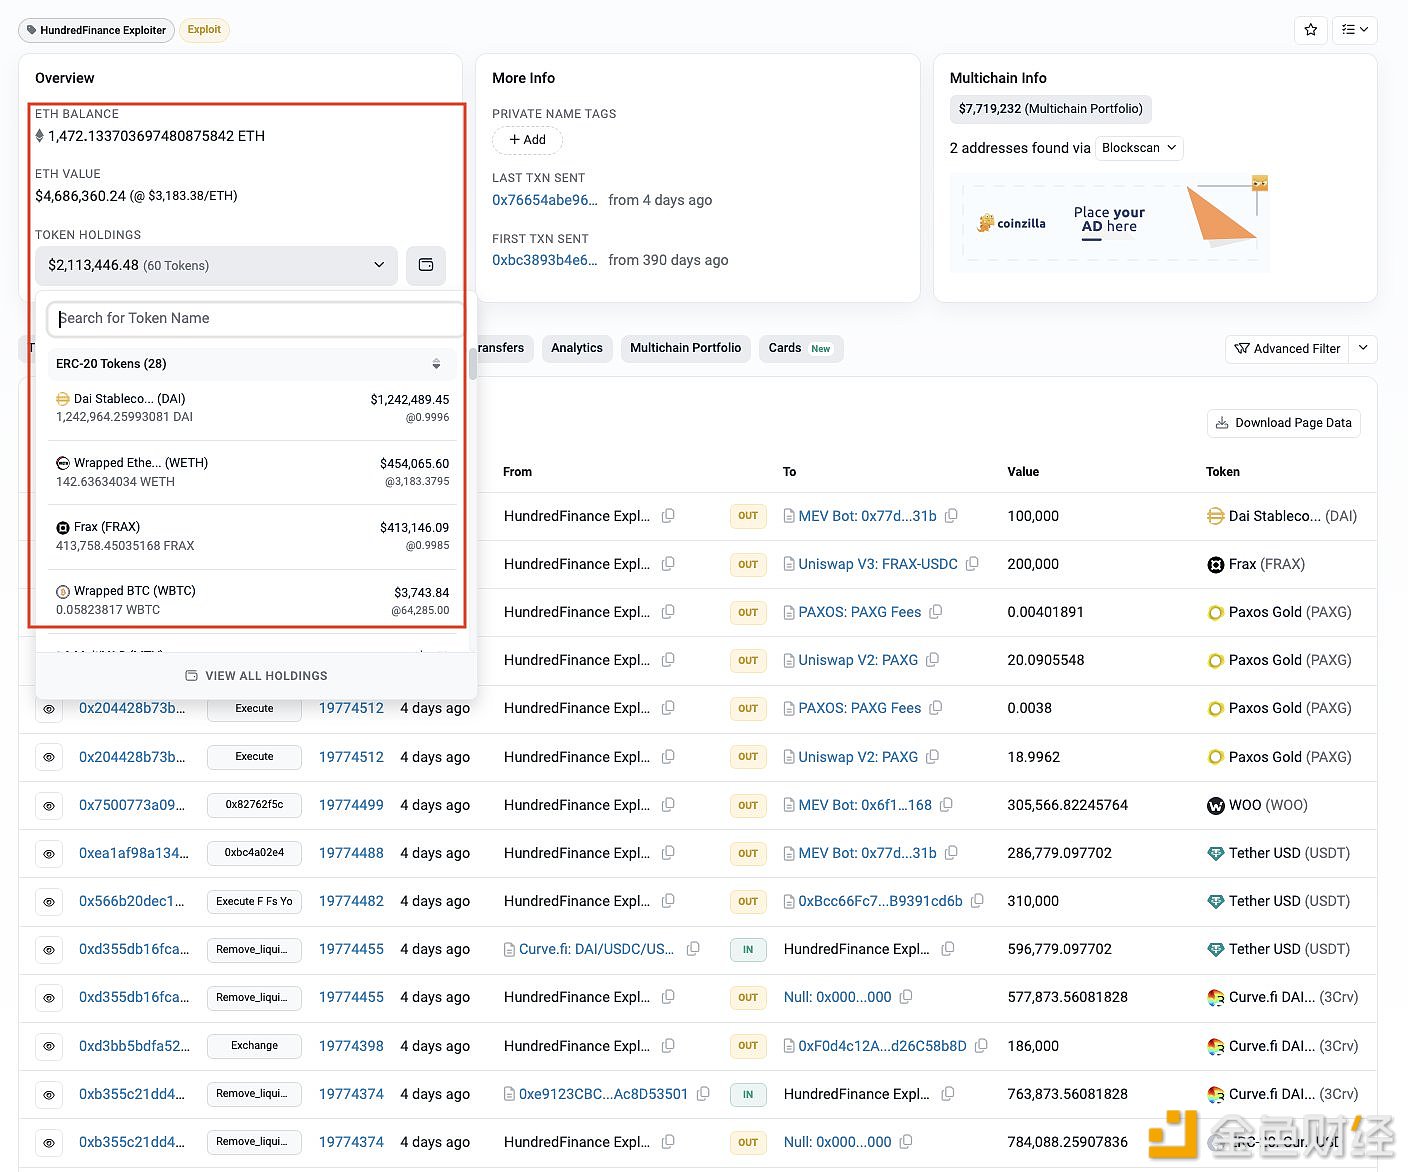Open the Multichain Portfolio tab

[x=685, y=348]
